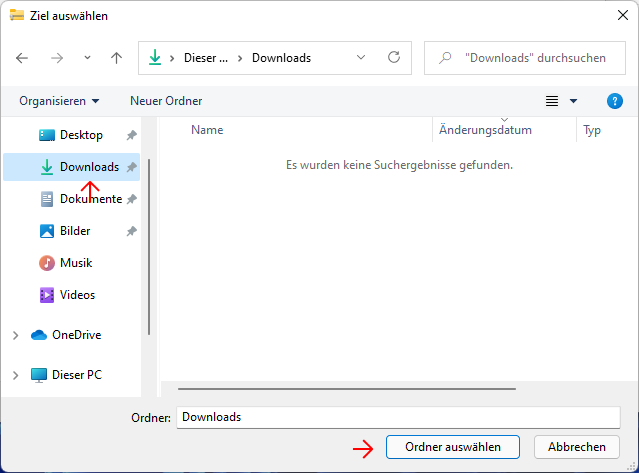
Task: Expand the Dieser PC tree node
Action: pyautogui.click(x=15, y=375)
